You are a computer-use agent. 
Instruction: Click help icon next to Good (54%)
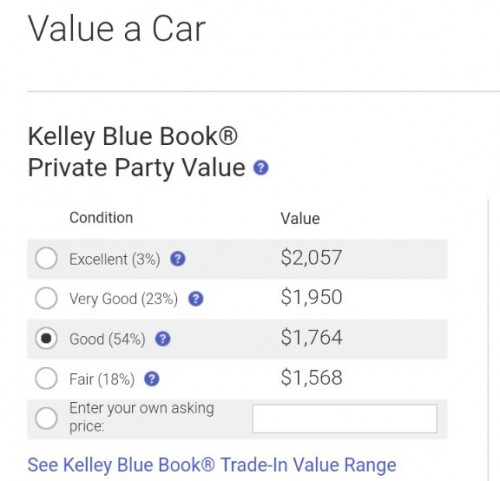163,339
